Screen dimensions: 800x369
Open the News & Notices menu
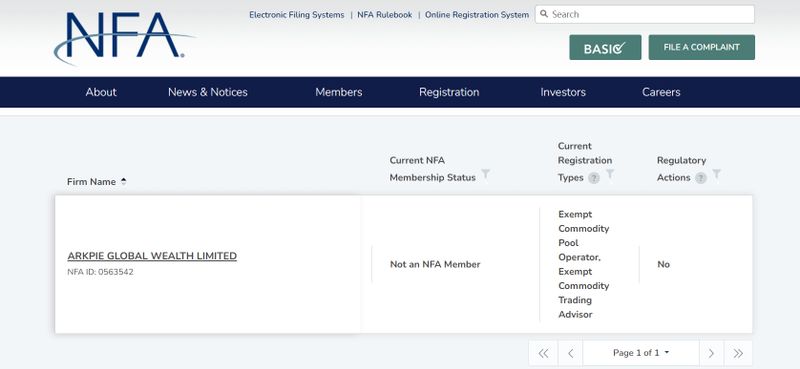pyautogui.click(x=208, y=92)
